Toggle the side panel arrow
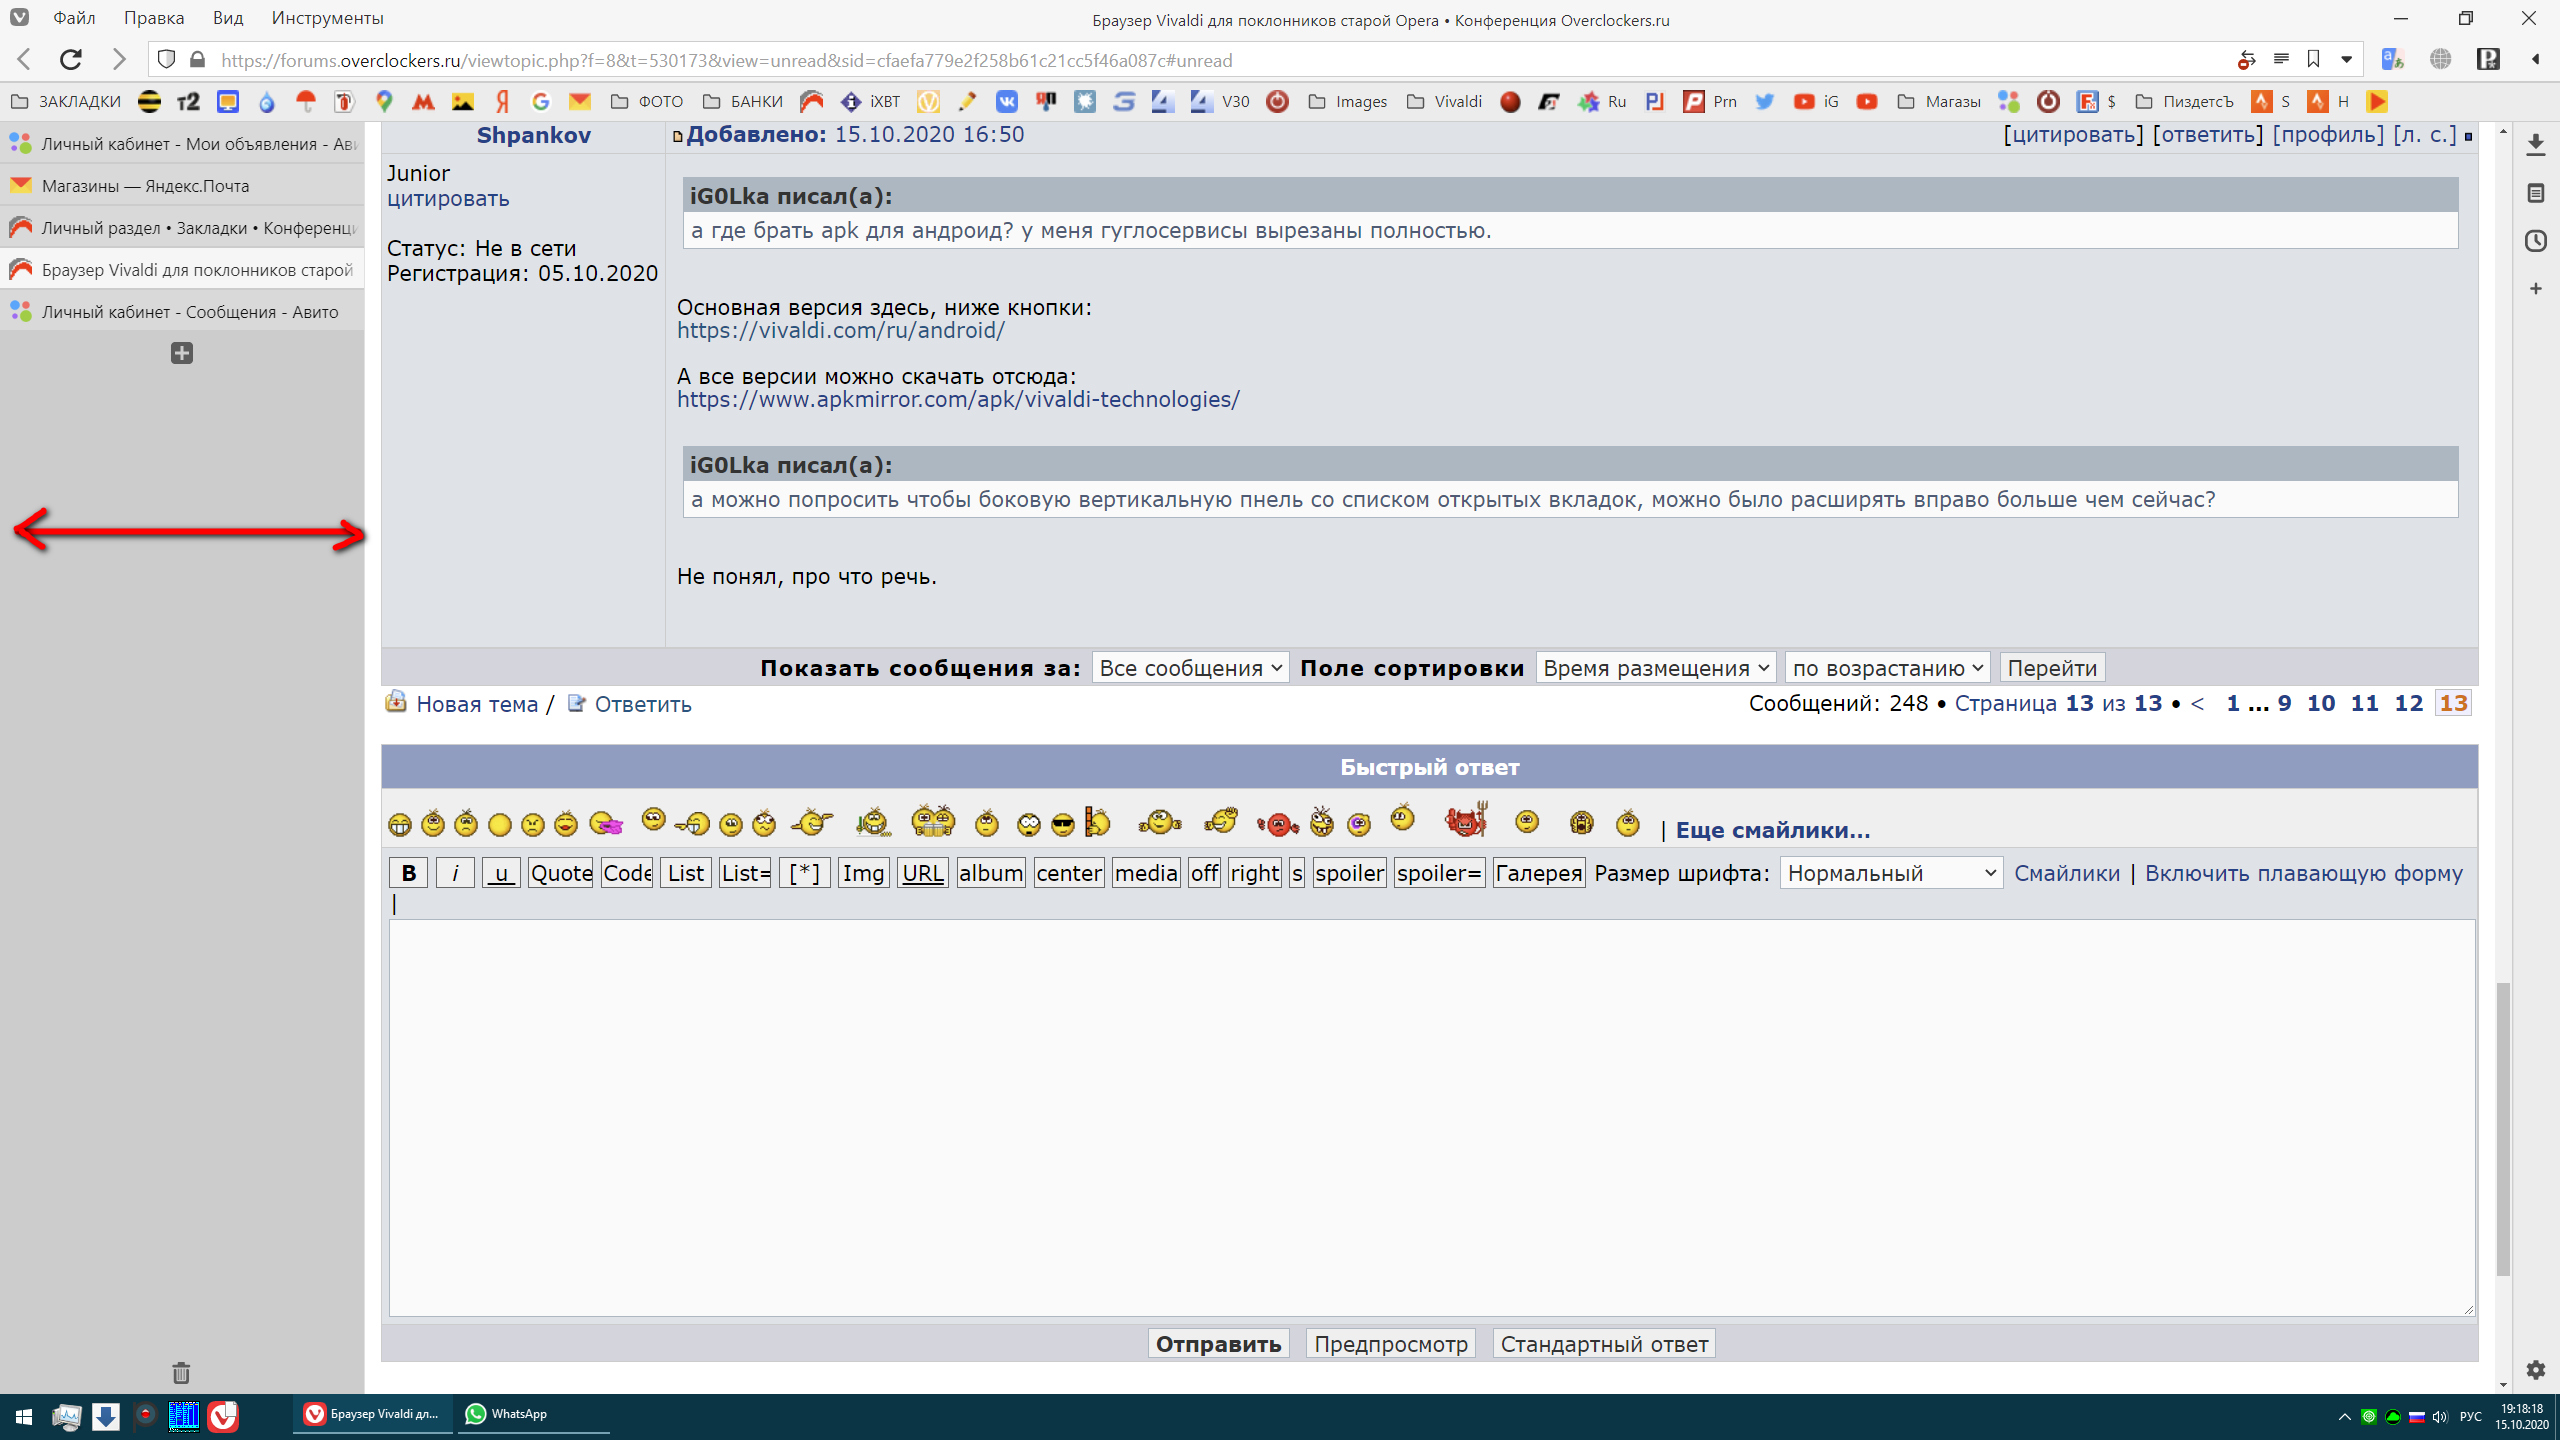The image size is (2560, 1440). (x=2535, y=60)
